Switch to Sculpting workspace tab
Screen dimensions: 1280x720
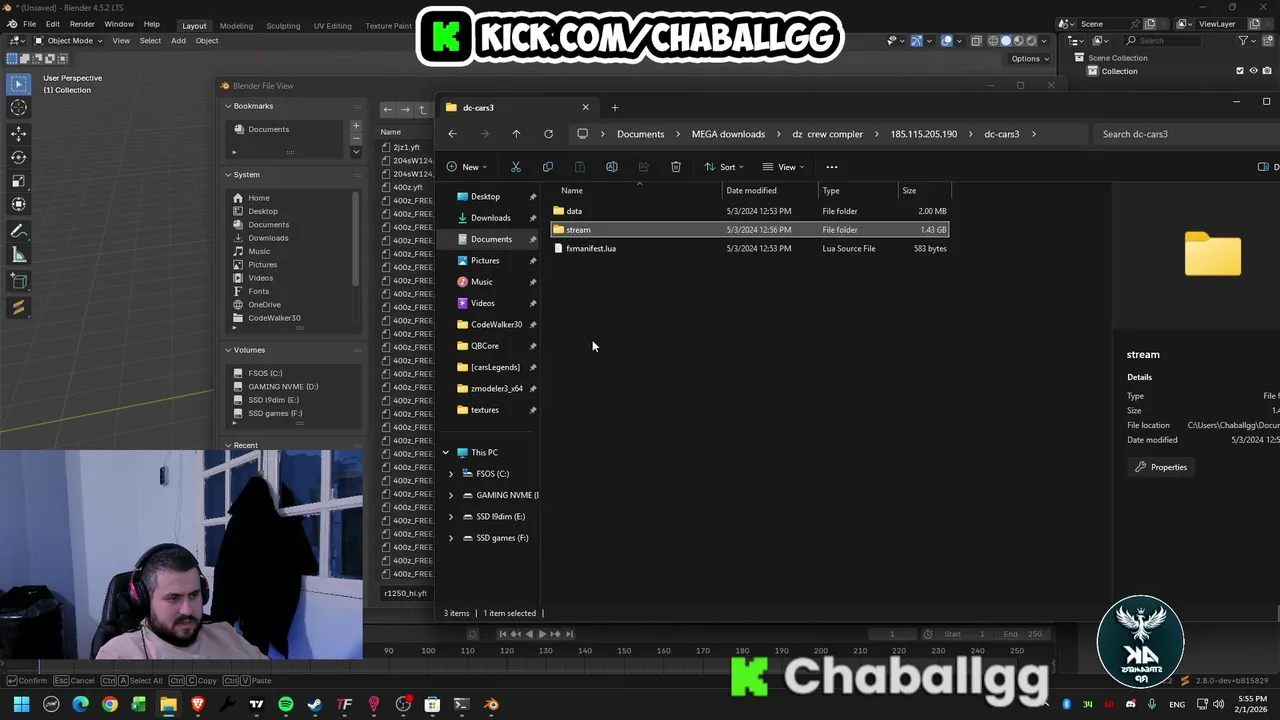(283, 25)
